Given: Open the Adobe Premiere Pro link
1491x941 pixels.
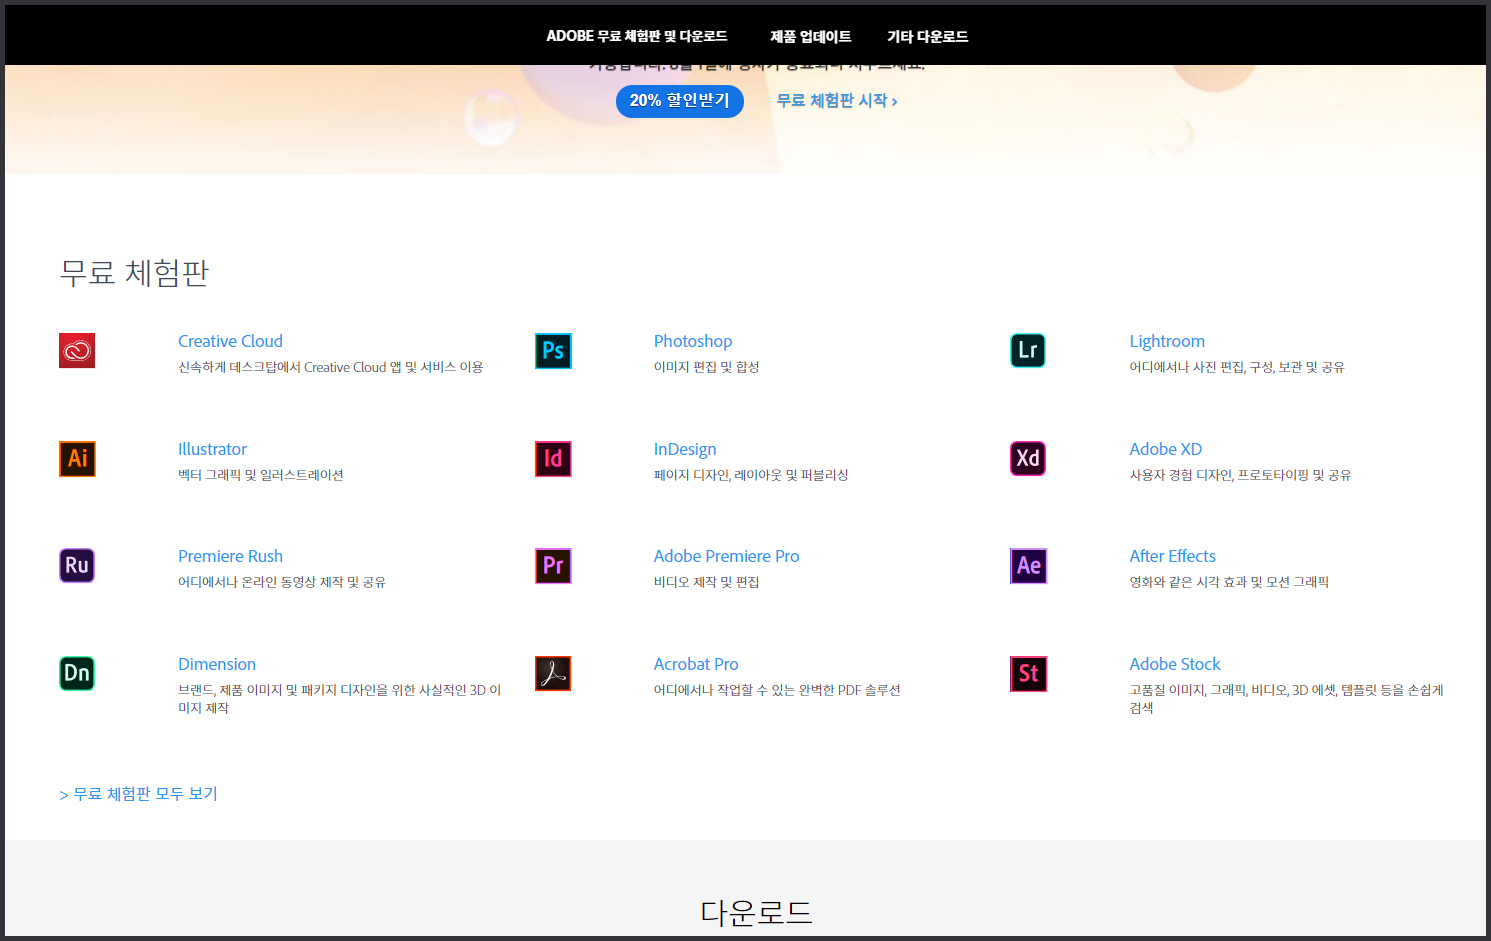Looking at the screenshot, I should coord(727,556).
